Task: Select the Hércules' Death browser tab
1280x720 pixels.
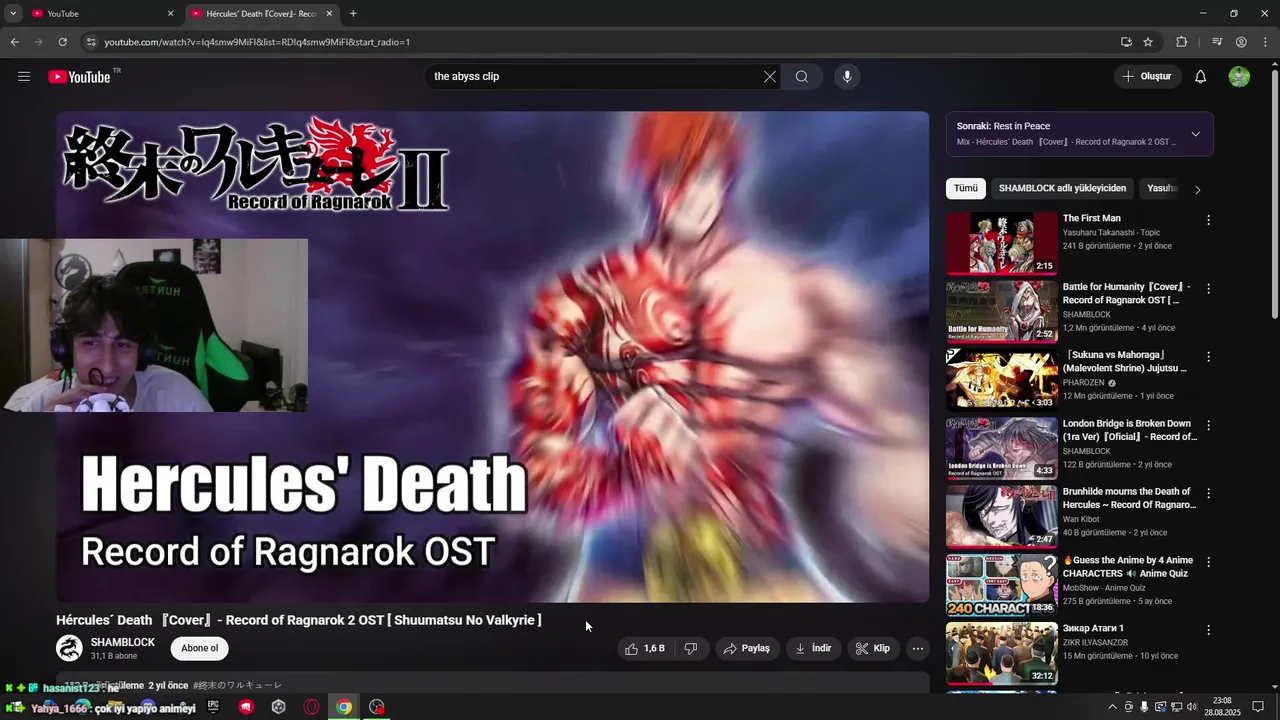Action: (x=262, y=14)
